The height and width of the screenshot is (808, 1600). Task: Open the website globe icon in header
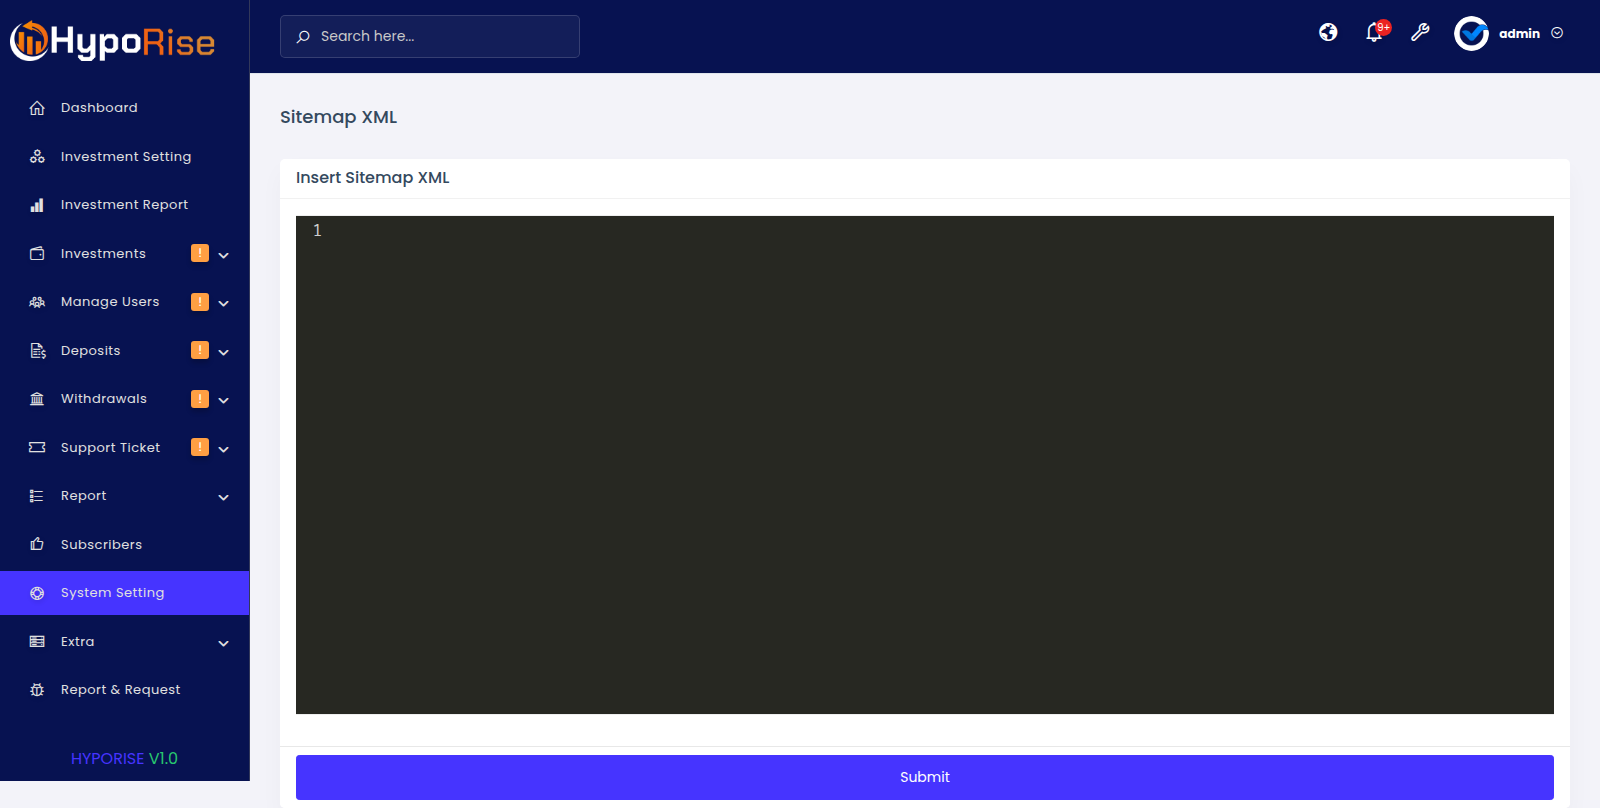tap(1328, 33)
